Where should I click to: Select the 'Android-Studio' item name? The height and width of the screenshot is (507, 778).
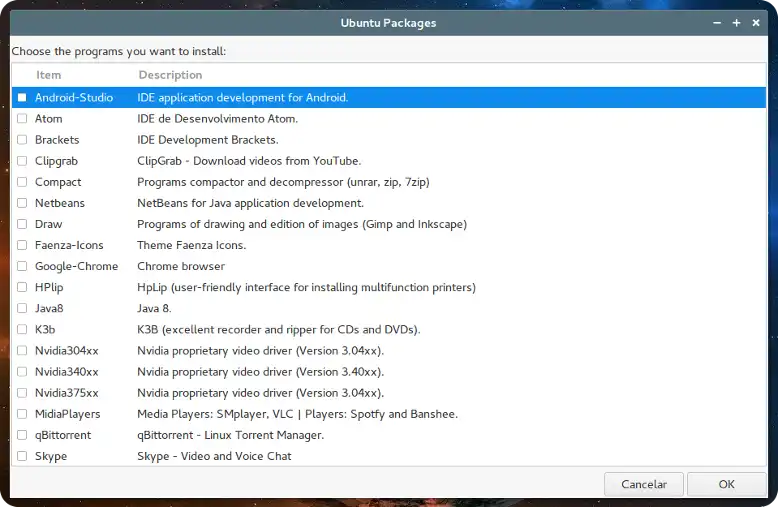click(x=74, y=98)
